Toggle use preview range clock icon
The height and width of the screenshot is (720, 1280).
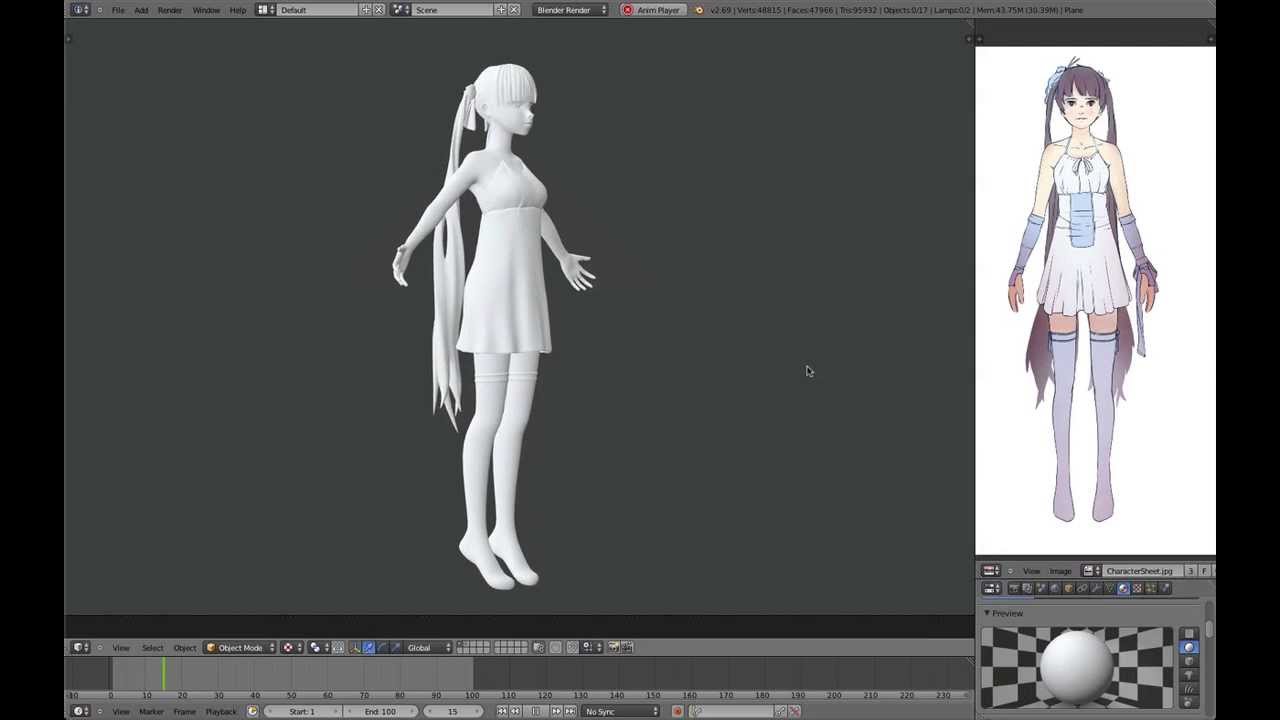coord(252,711)
